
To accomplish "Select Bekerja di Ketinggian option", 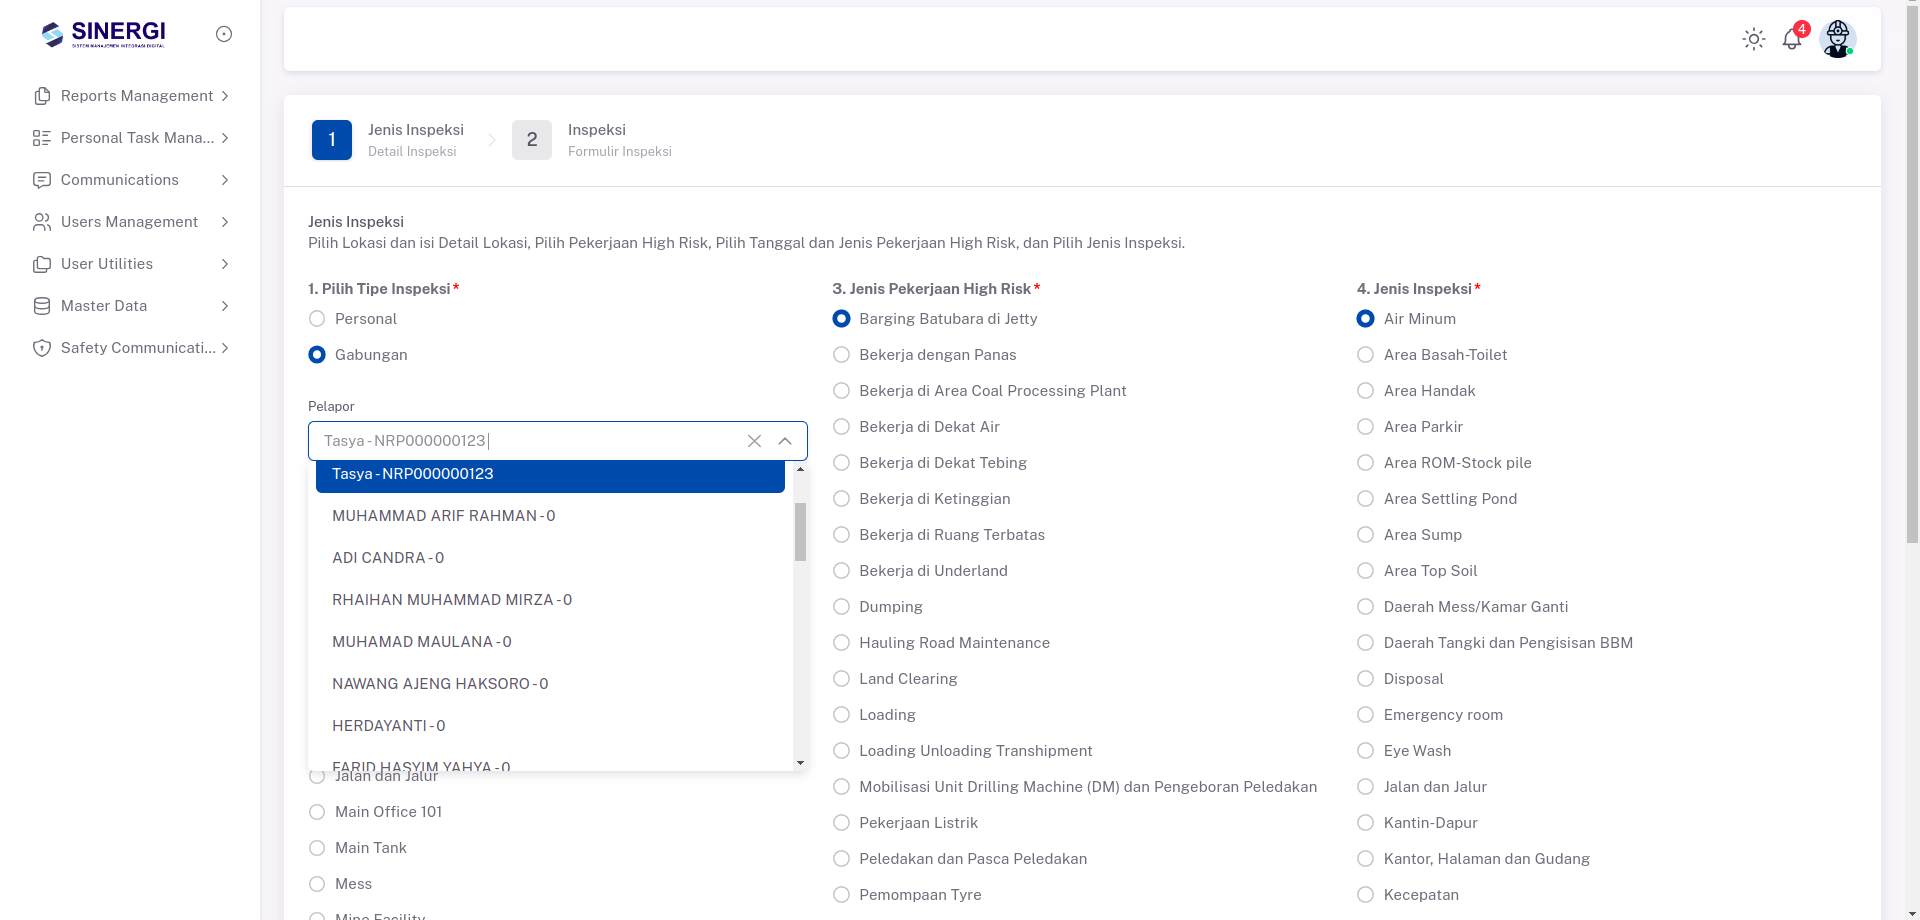I will point(841,499).
